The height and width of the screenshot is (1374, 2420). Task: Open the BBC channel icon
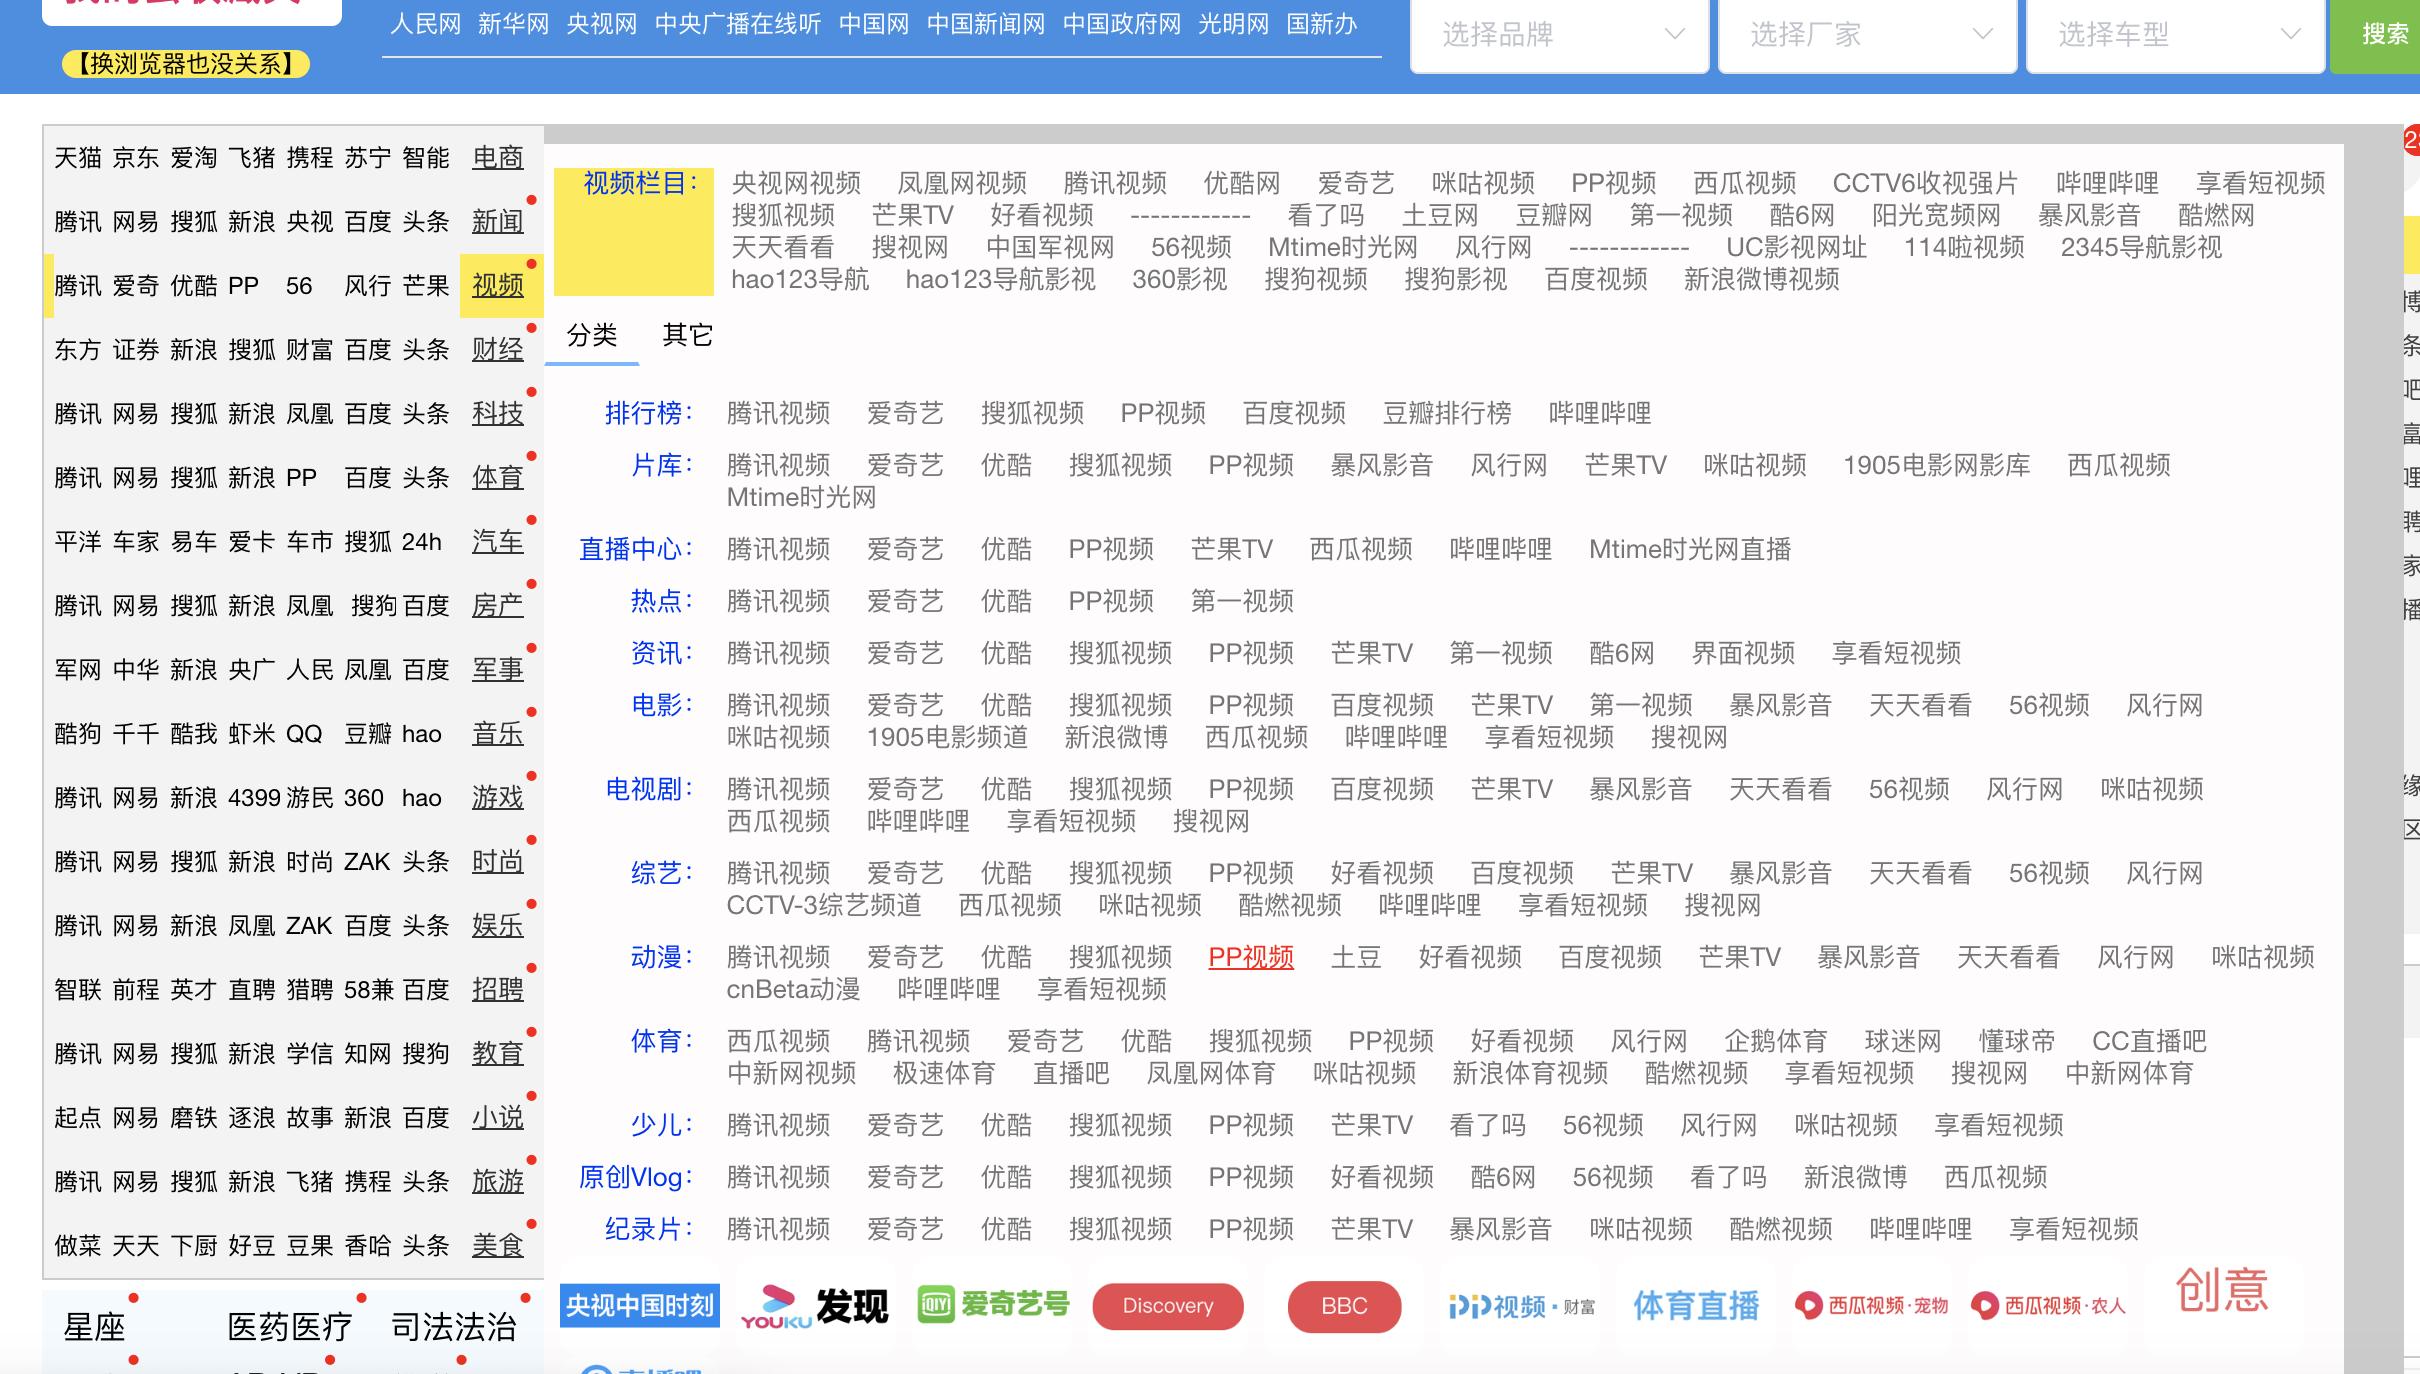point(1344,1306)
